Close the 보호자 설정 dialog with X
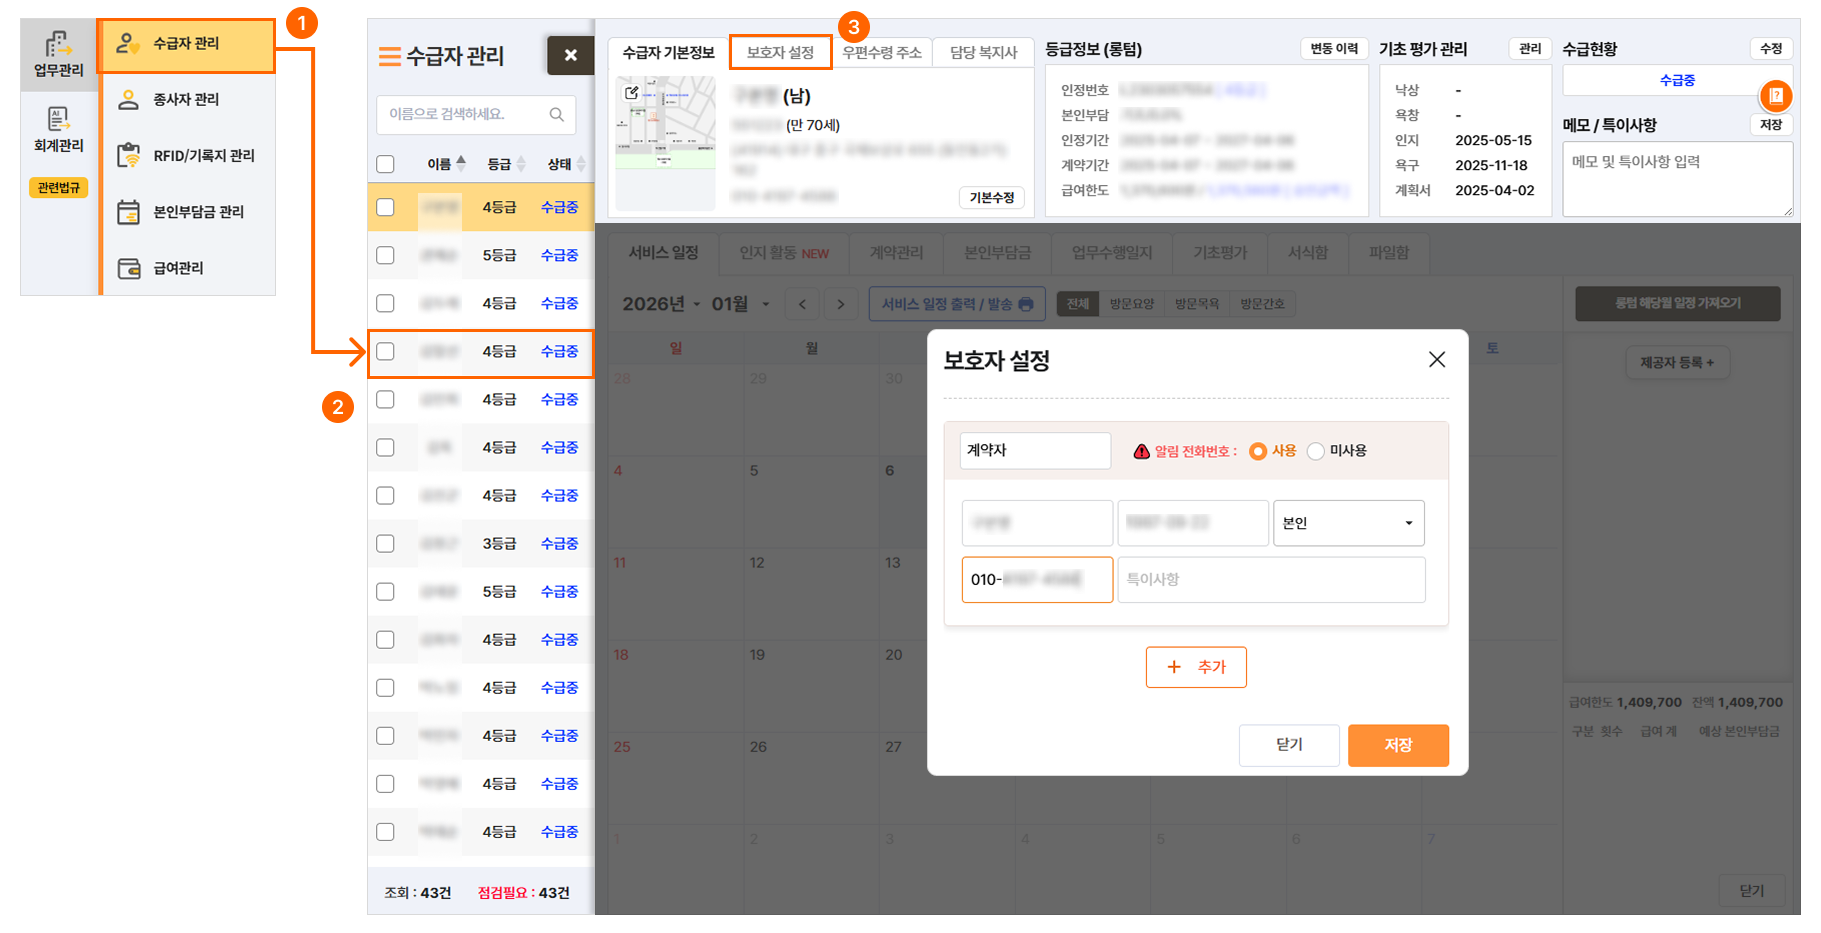 click(1436, 360)
